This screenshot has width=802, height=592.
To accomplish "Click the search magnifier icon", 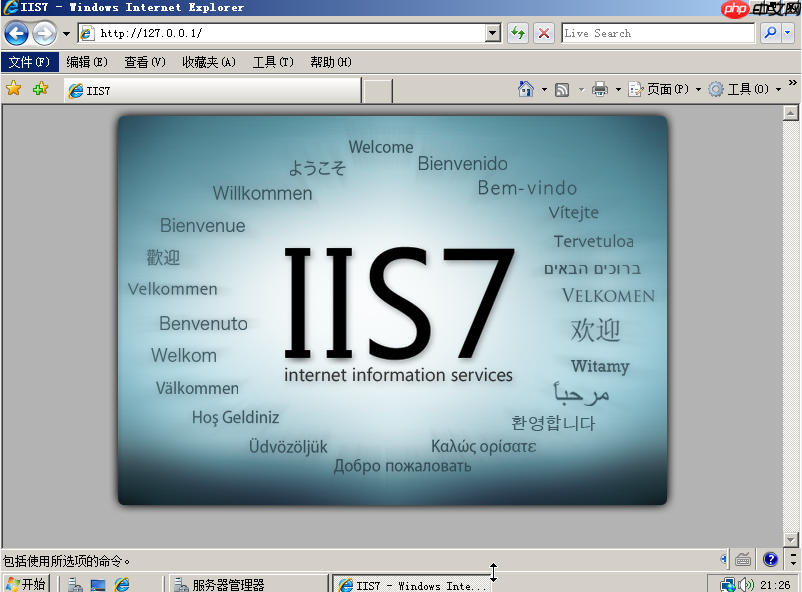I will 770,33.
